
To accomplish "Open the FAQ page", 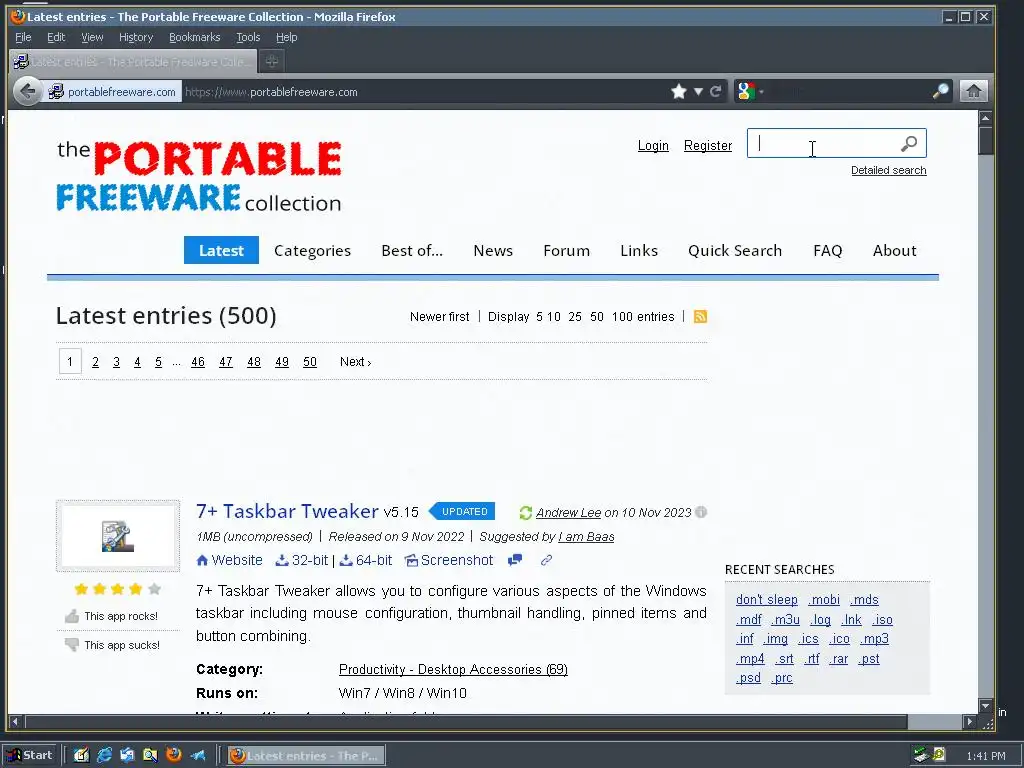I will point(827,251).
